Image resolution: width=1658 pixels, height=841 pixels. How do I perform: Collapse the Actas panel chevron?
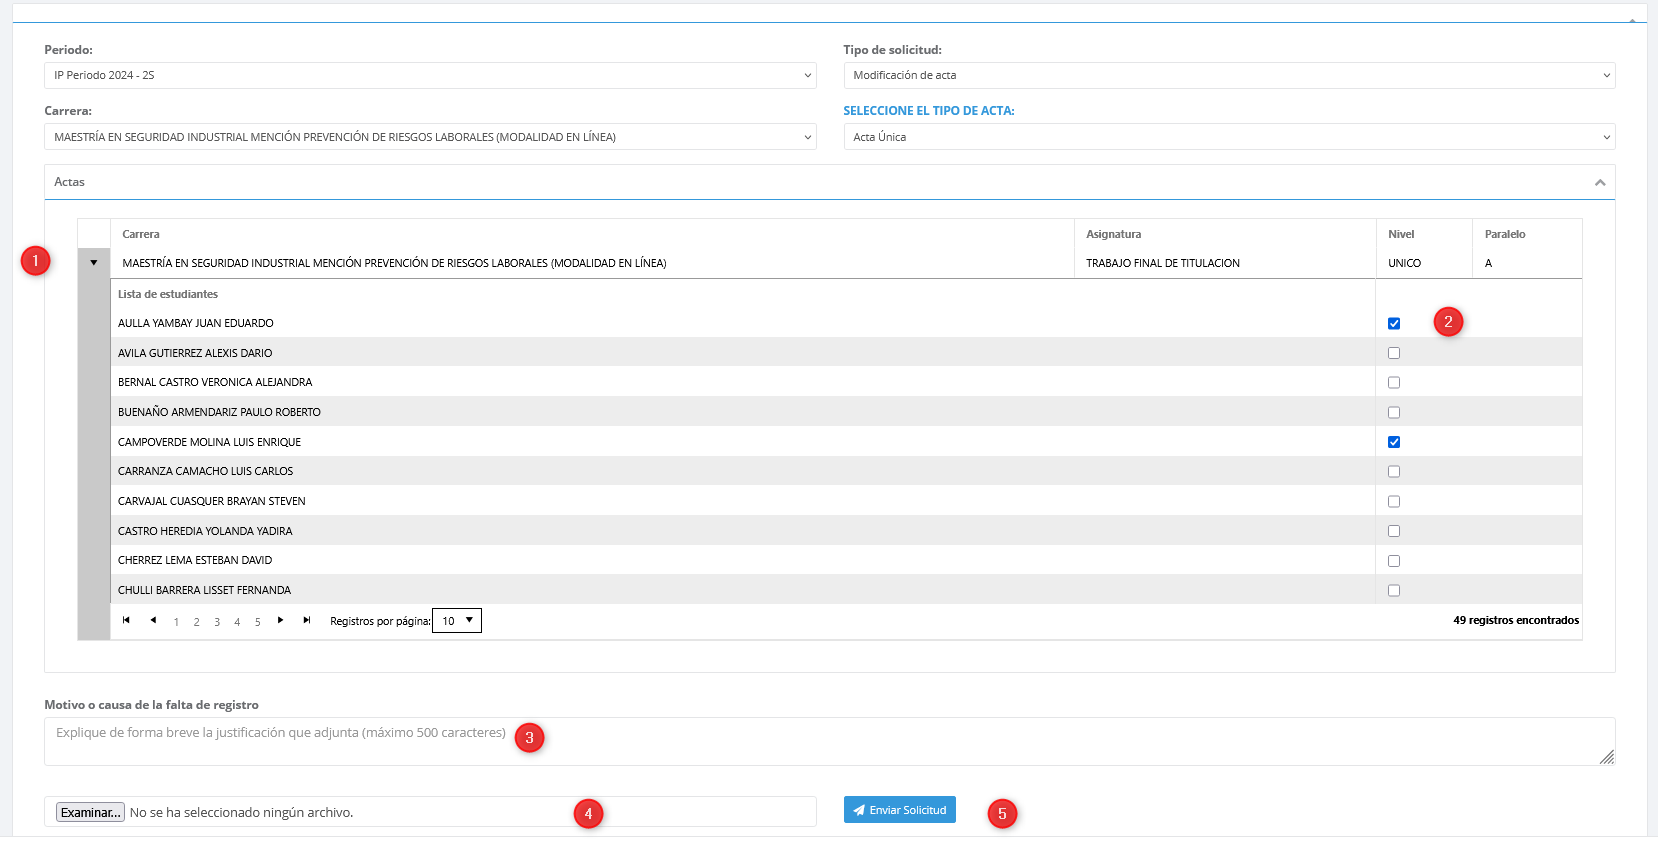point(1599,182)
